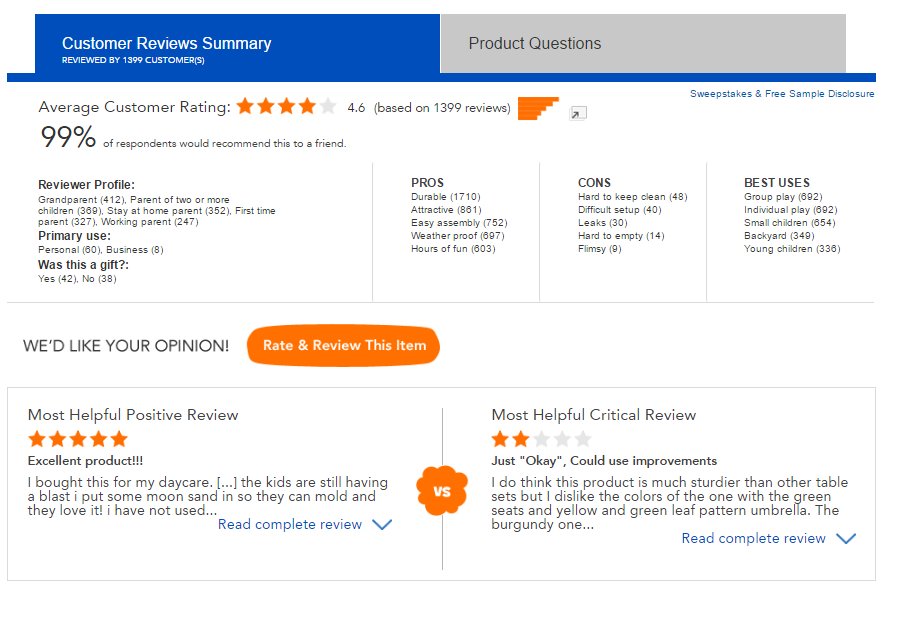Viewport: 898px width, 620px height.
Task: Click the "based on 1399 reviews" text
Action: point(441,108)
